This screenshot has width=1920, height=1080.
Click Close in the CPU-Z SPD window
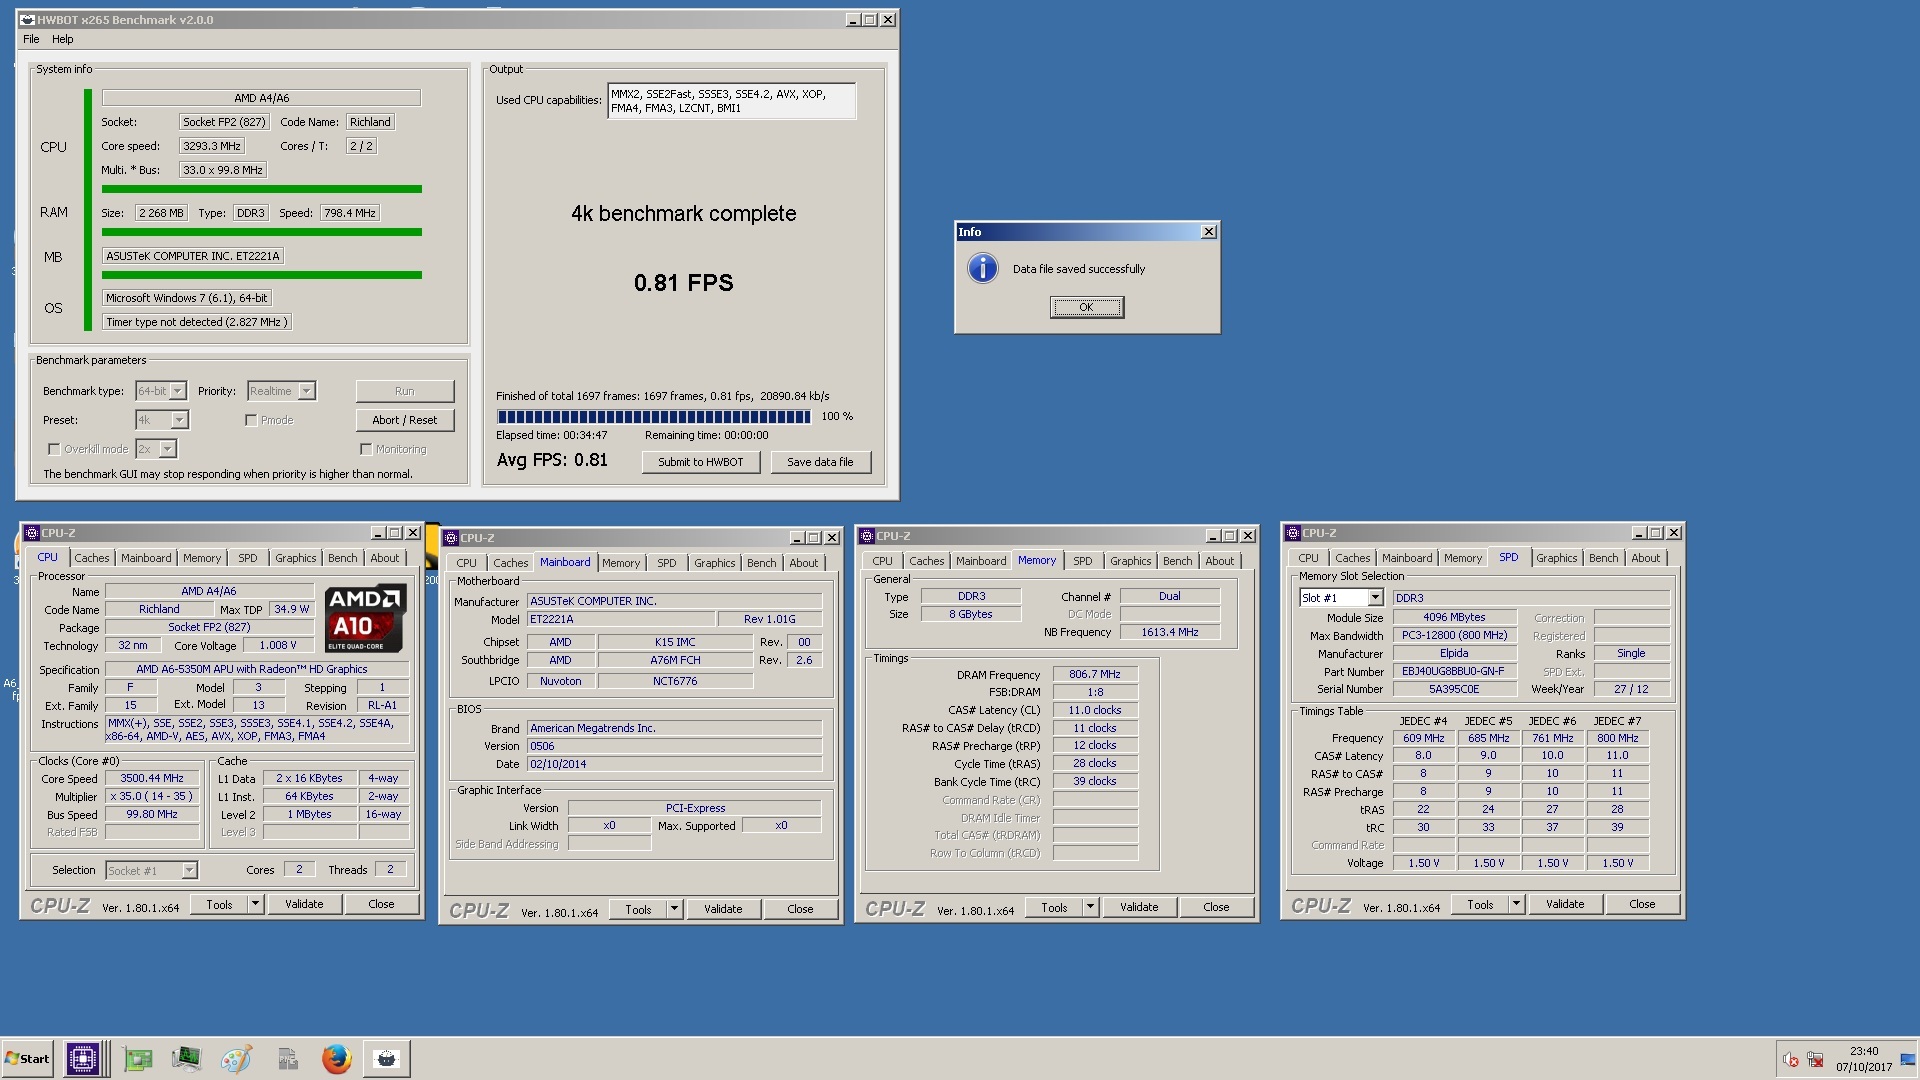click(x=1642, y=904)
